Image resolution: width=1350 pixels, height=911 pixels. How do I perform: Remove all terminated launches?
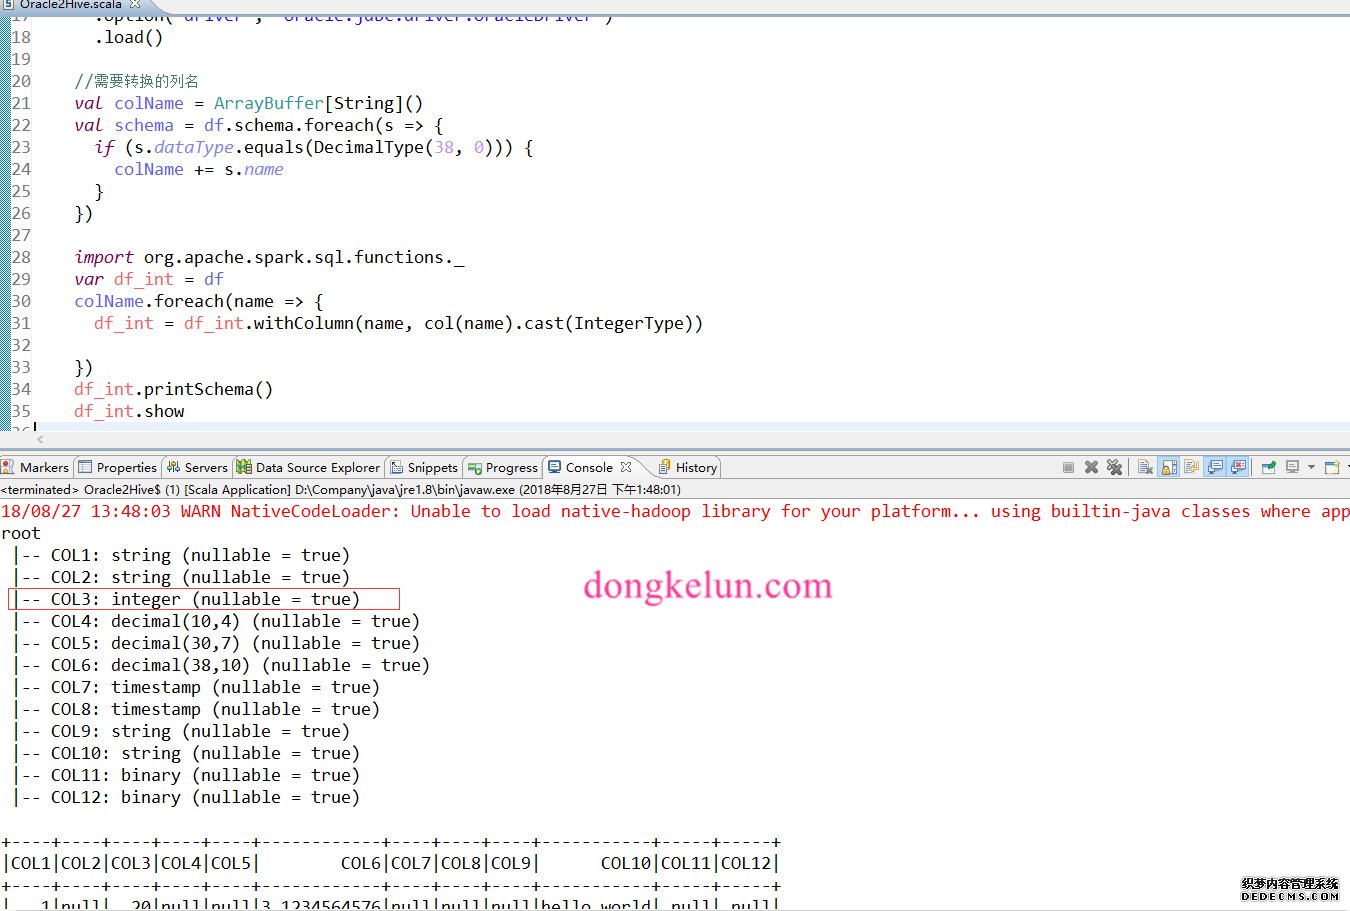1114,467
